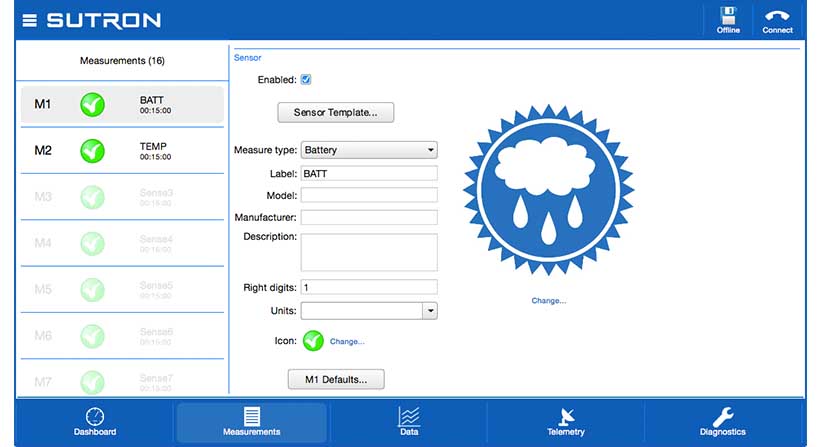
Task: Open the Dashboard tab
Action: pyautogui.click(x=95, y=422)
